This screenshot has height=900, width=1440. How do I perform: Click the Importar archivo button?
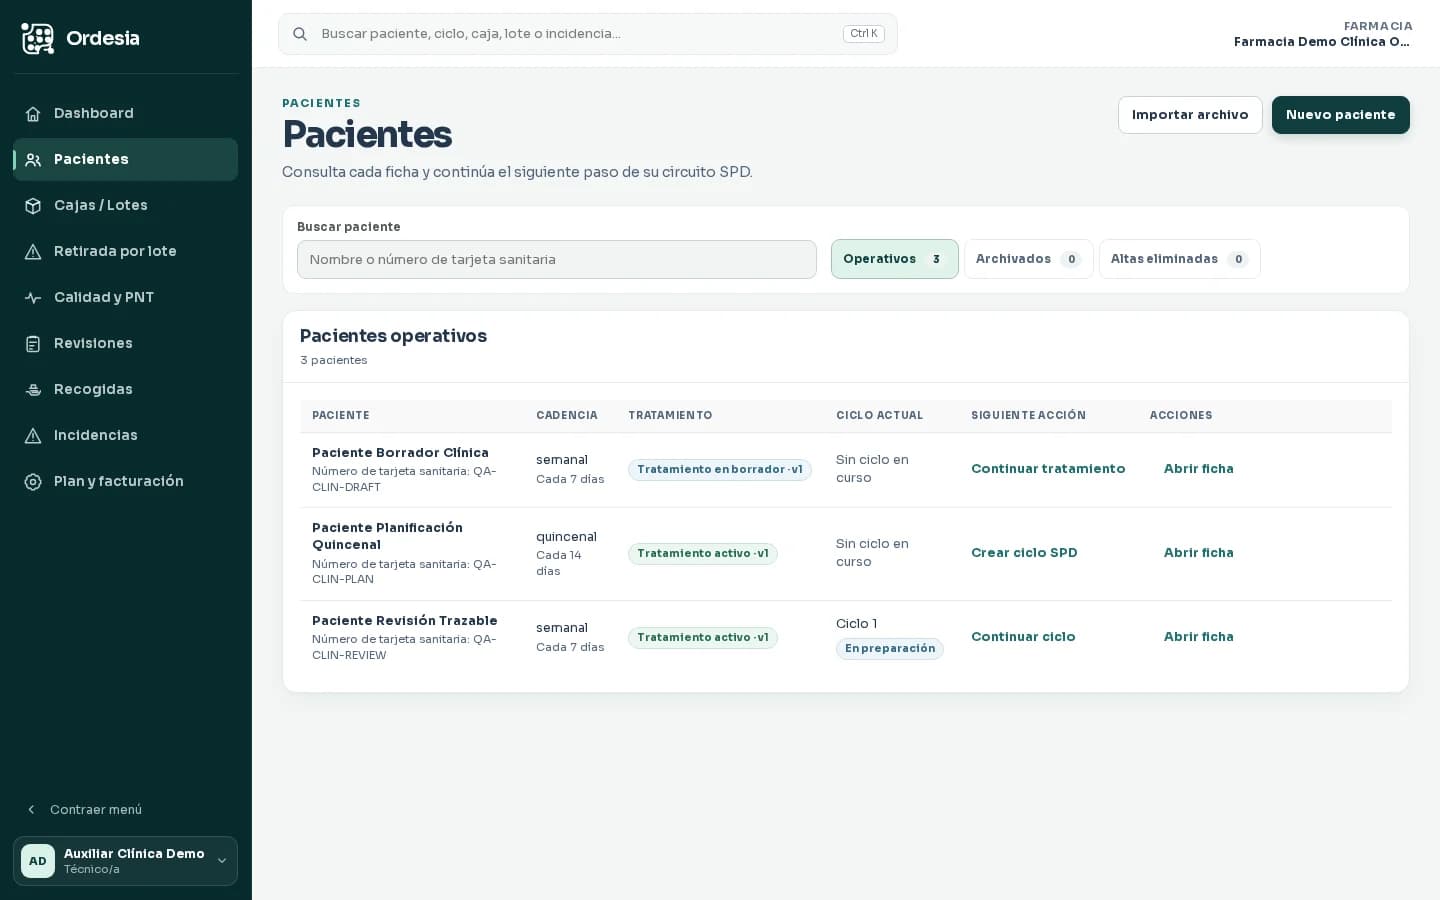[1190, 115]
